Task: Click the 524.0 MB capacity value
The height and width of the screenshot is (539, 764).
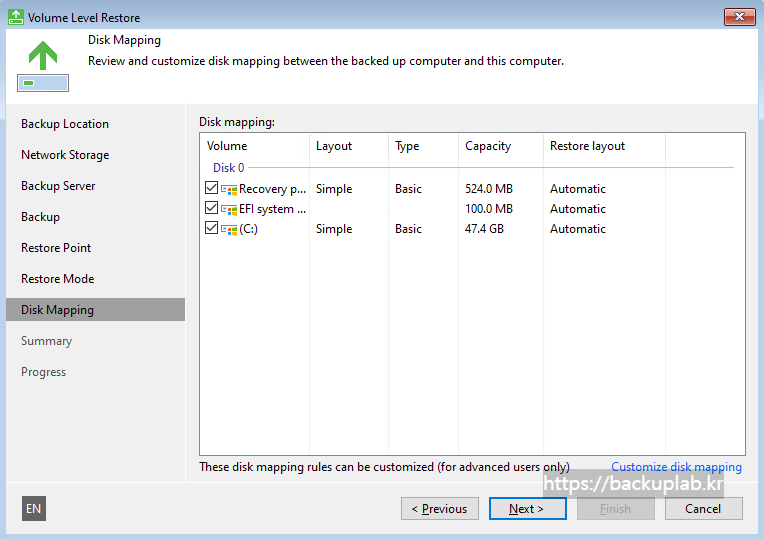Action: pyautogui.click(x=489, y=189)
